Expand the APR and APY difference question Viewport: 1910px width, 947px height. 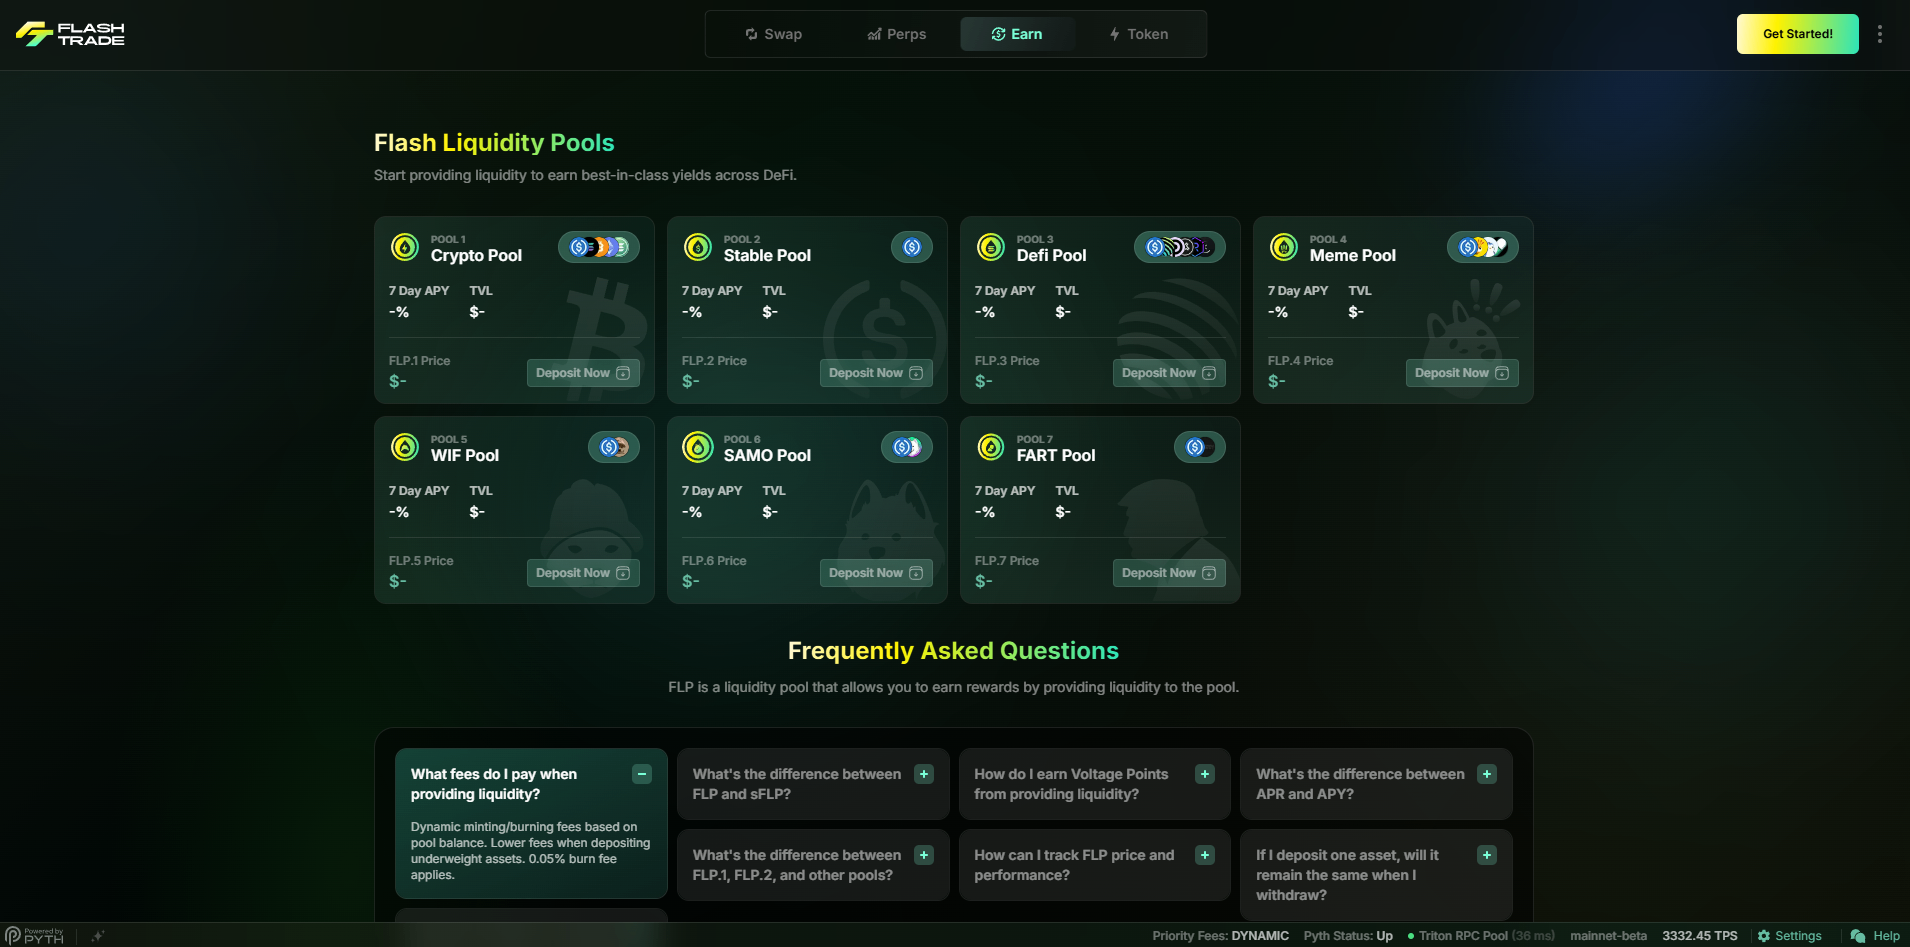click(1487, 774)
